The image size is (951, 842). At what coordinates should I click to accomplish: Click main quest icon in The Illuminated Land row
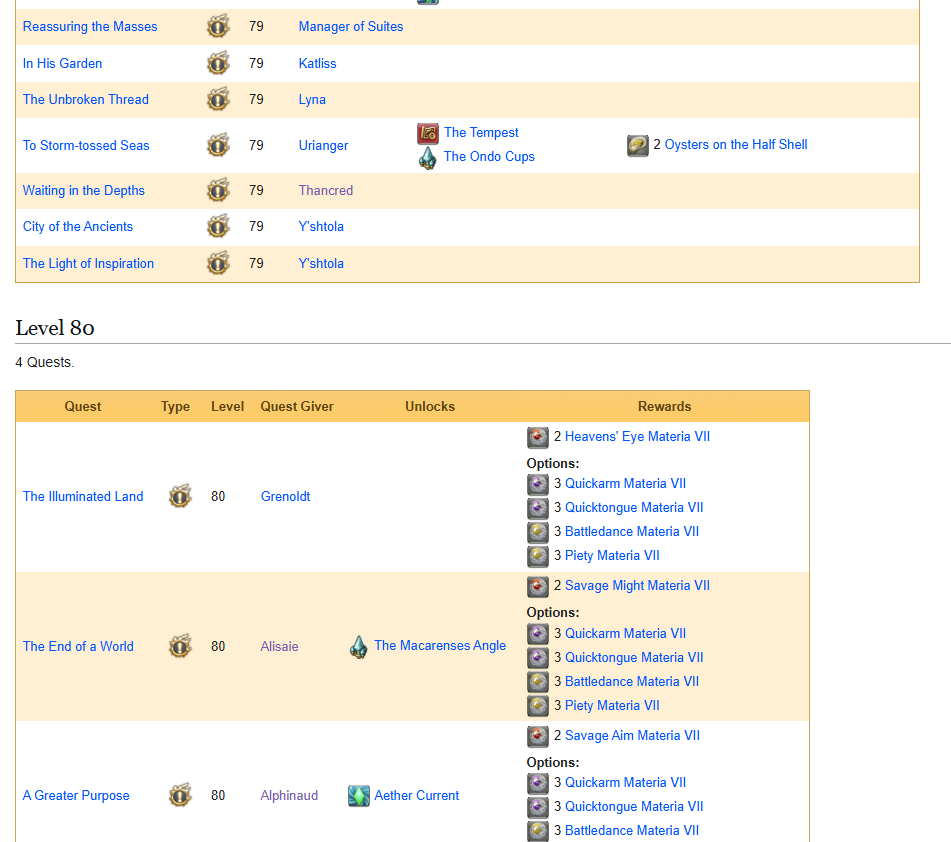[x=180, y=496]
